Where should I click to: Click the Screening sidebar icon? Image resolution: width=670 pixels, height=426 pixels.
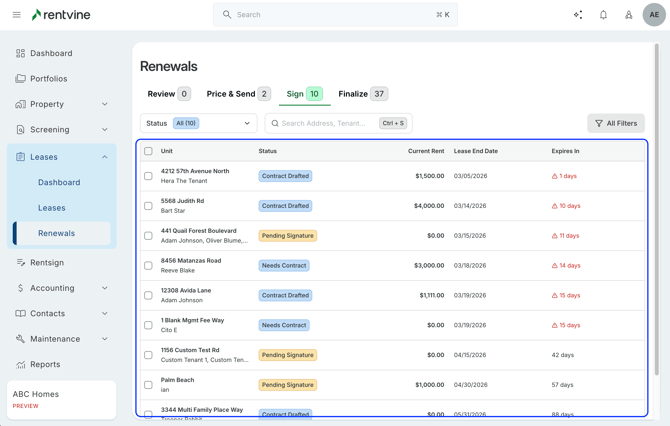point(20,130)
